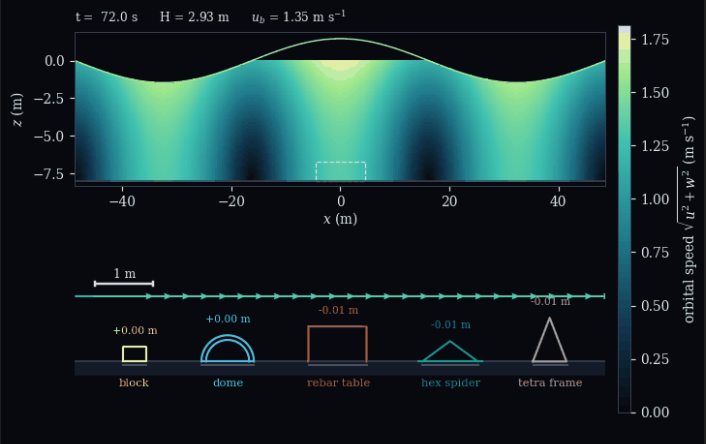Click the z-axis tick label '−2.5'
This screenshot has width=706, height=444.
[50, 98]
